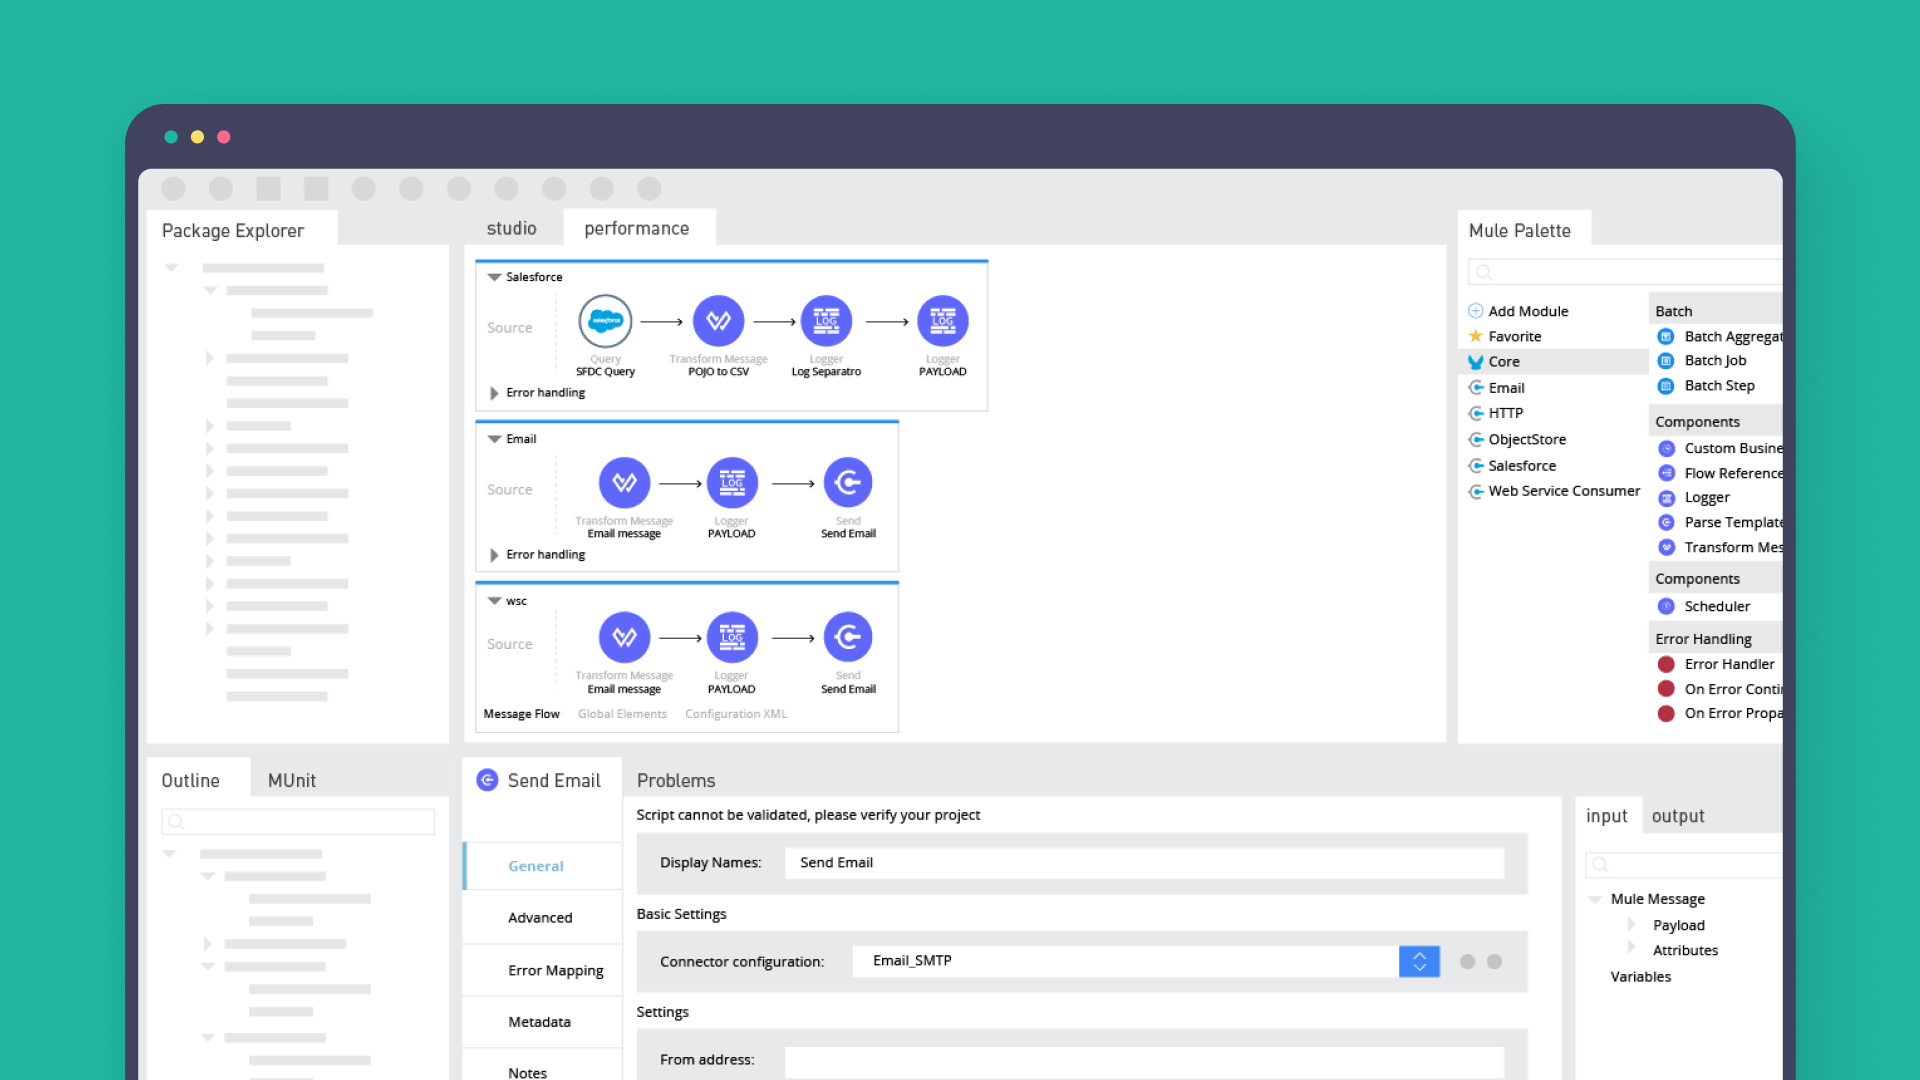Open the Configuration XML tab
This screenshot has width=1920, height=1080.
(x=736, y=714)
